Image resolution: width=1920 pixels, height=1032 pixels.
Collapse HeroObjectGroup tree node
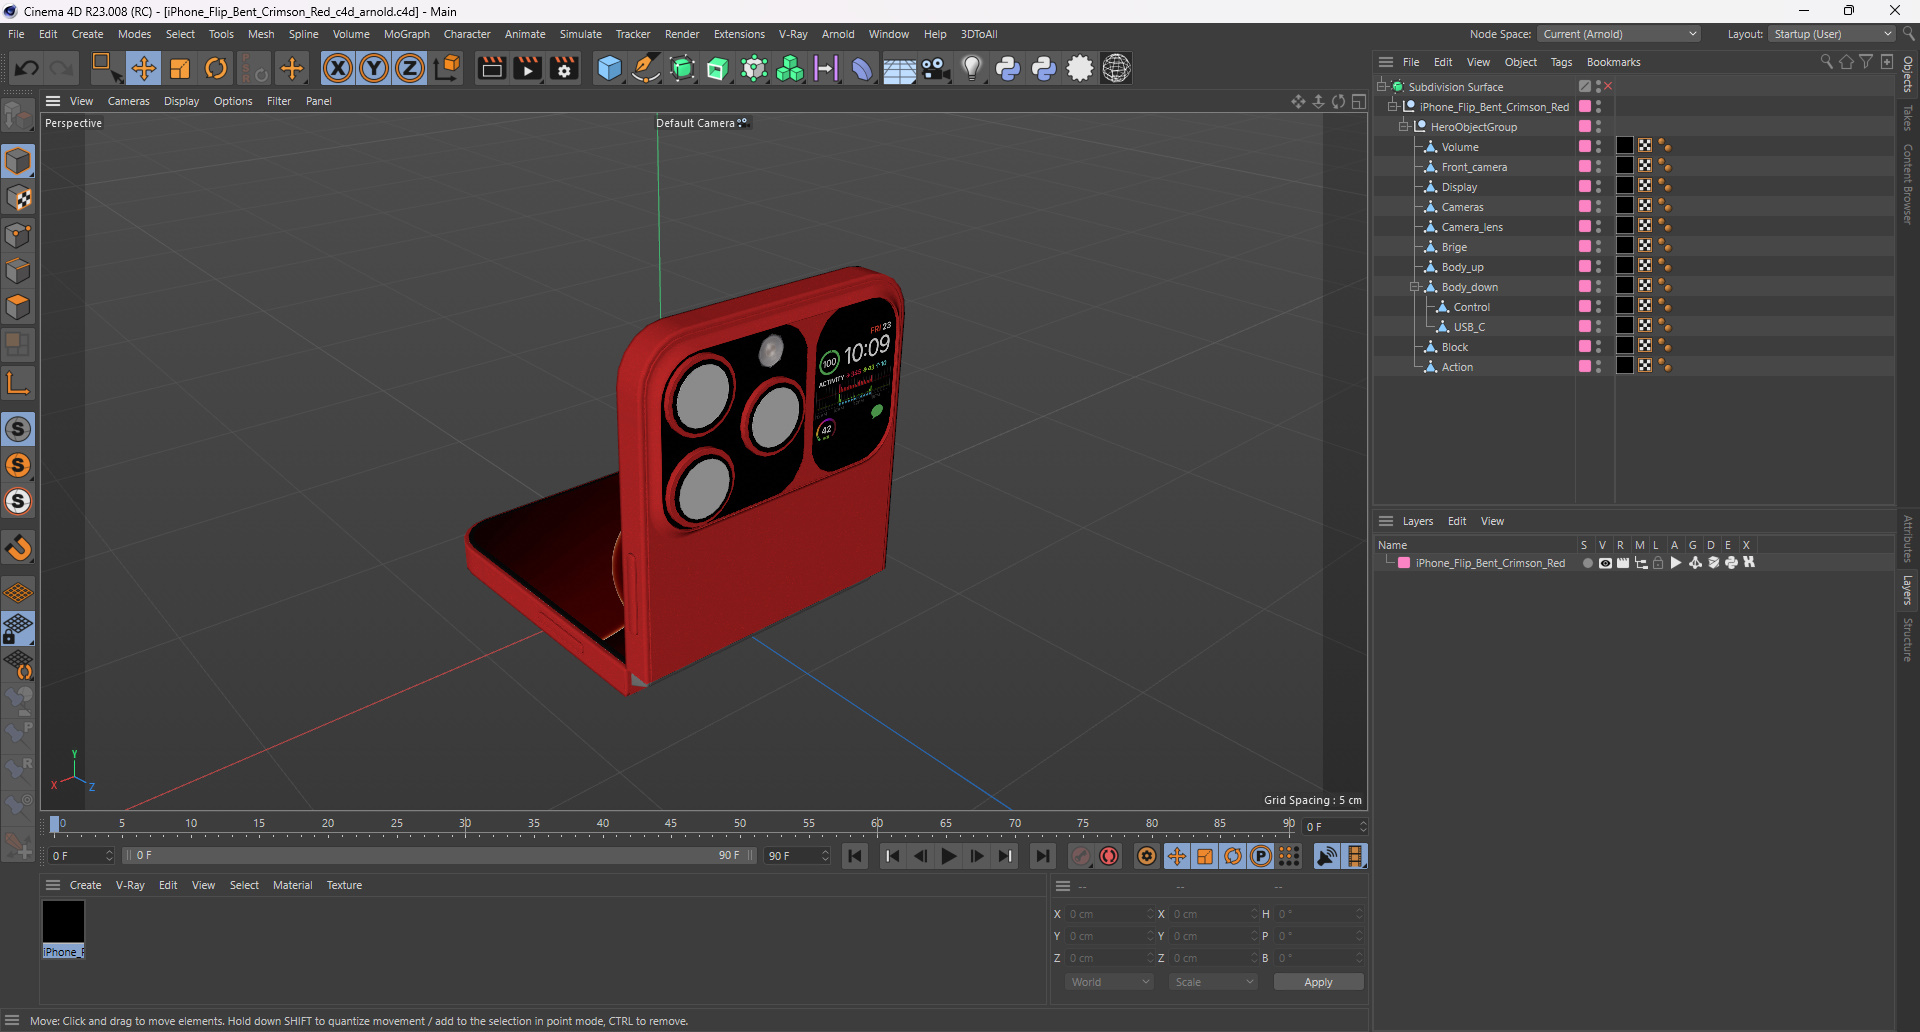1403,127
